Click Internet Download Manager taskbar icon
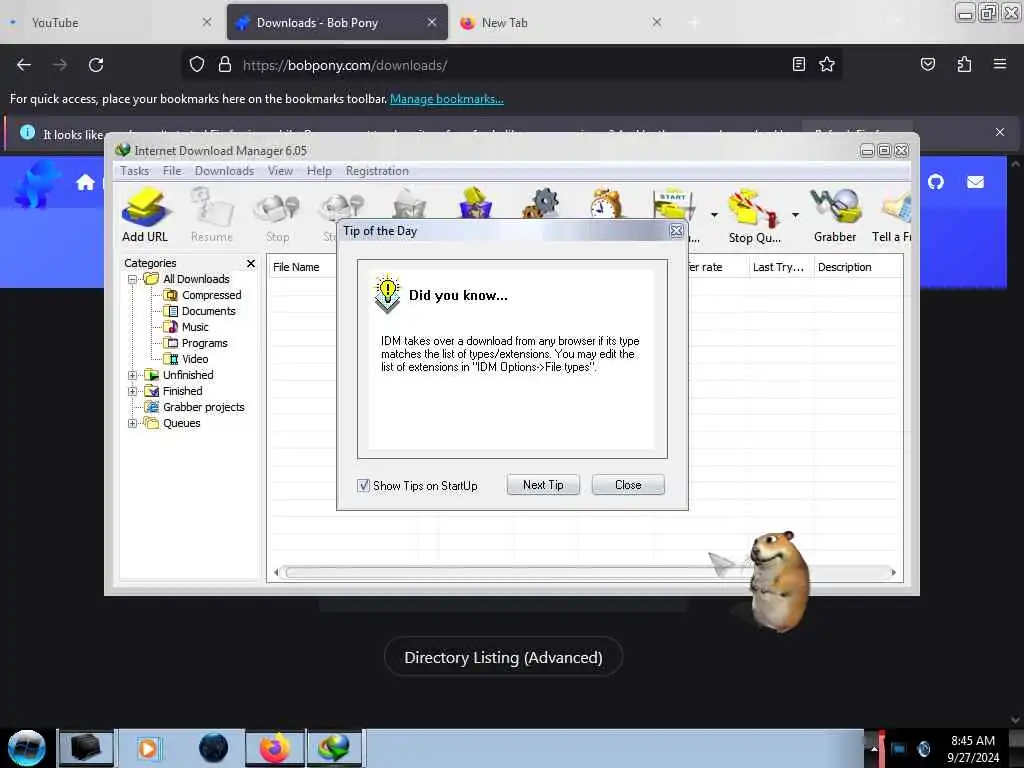 pyautogui.click(x=334, y=748)
